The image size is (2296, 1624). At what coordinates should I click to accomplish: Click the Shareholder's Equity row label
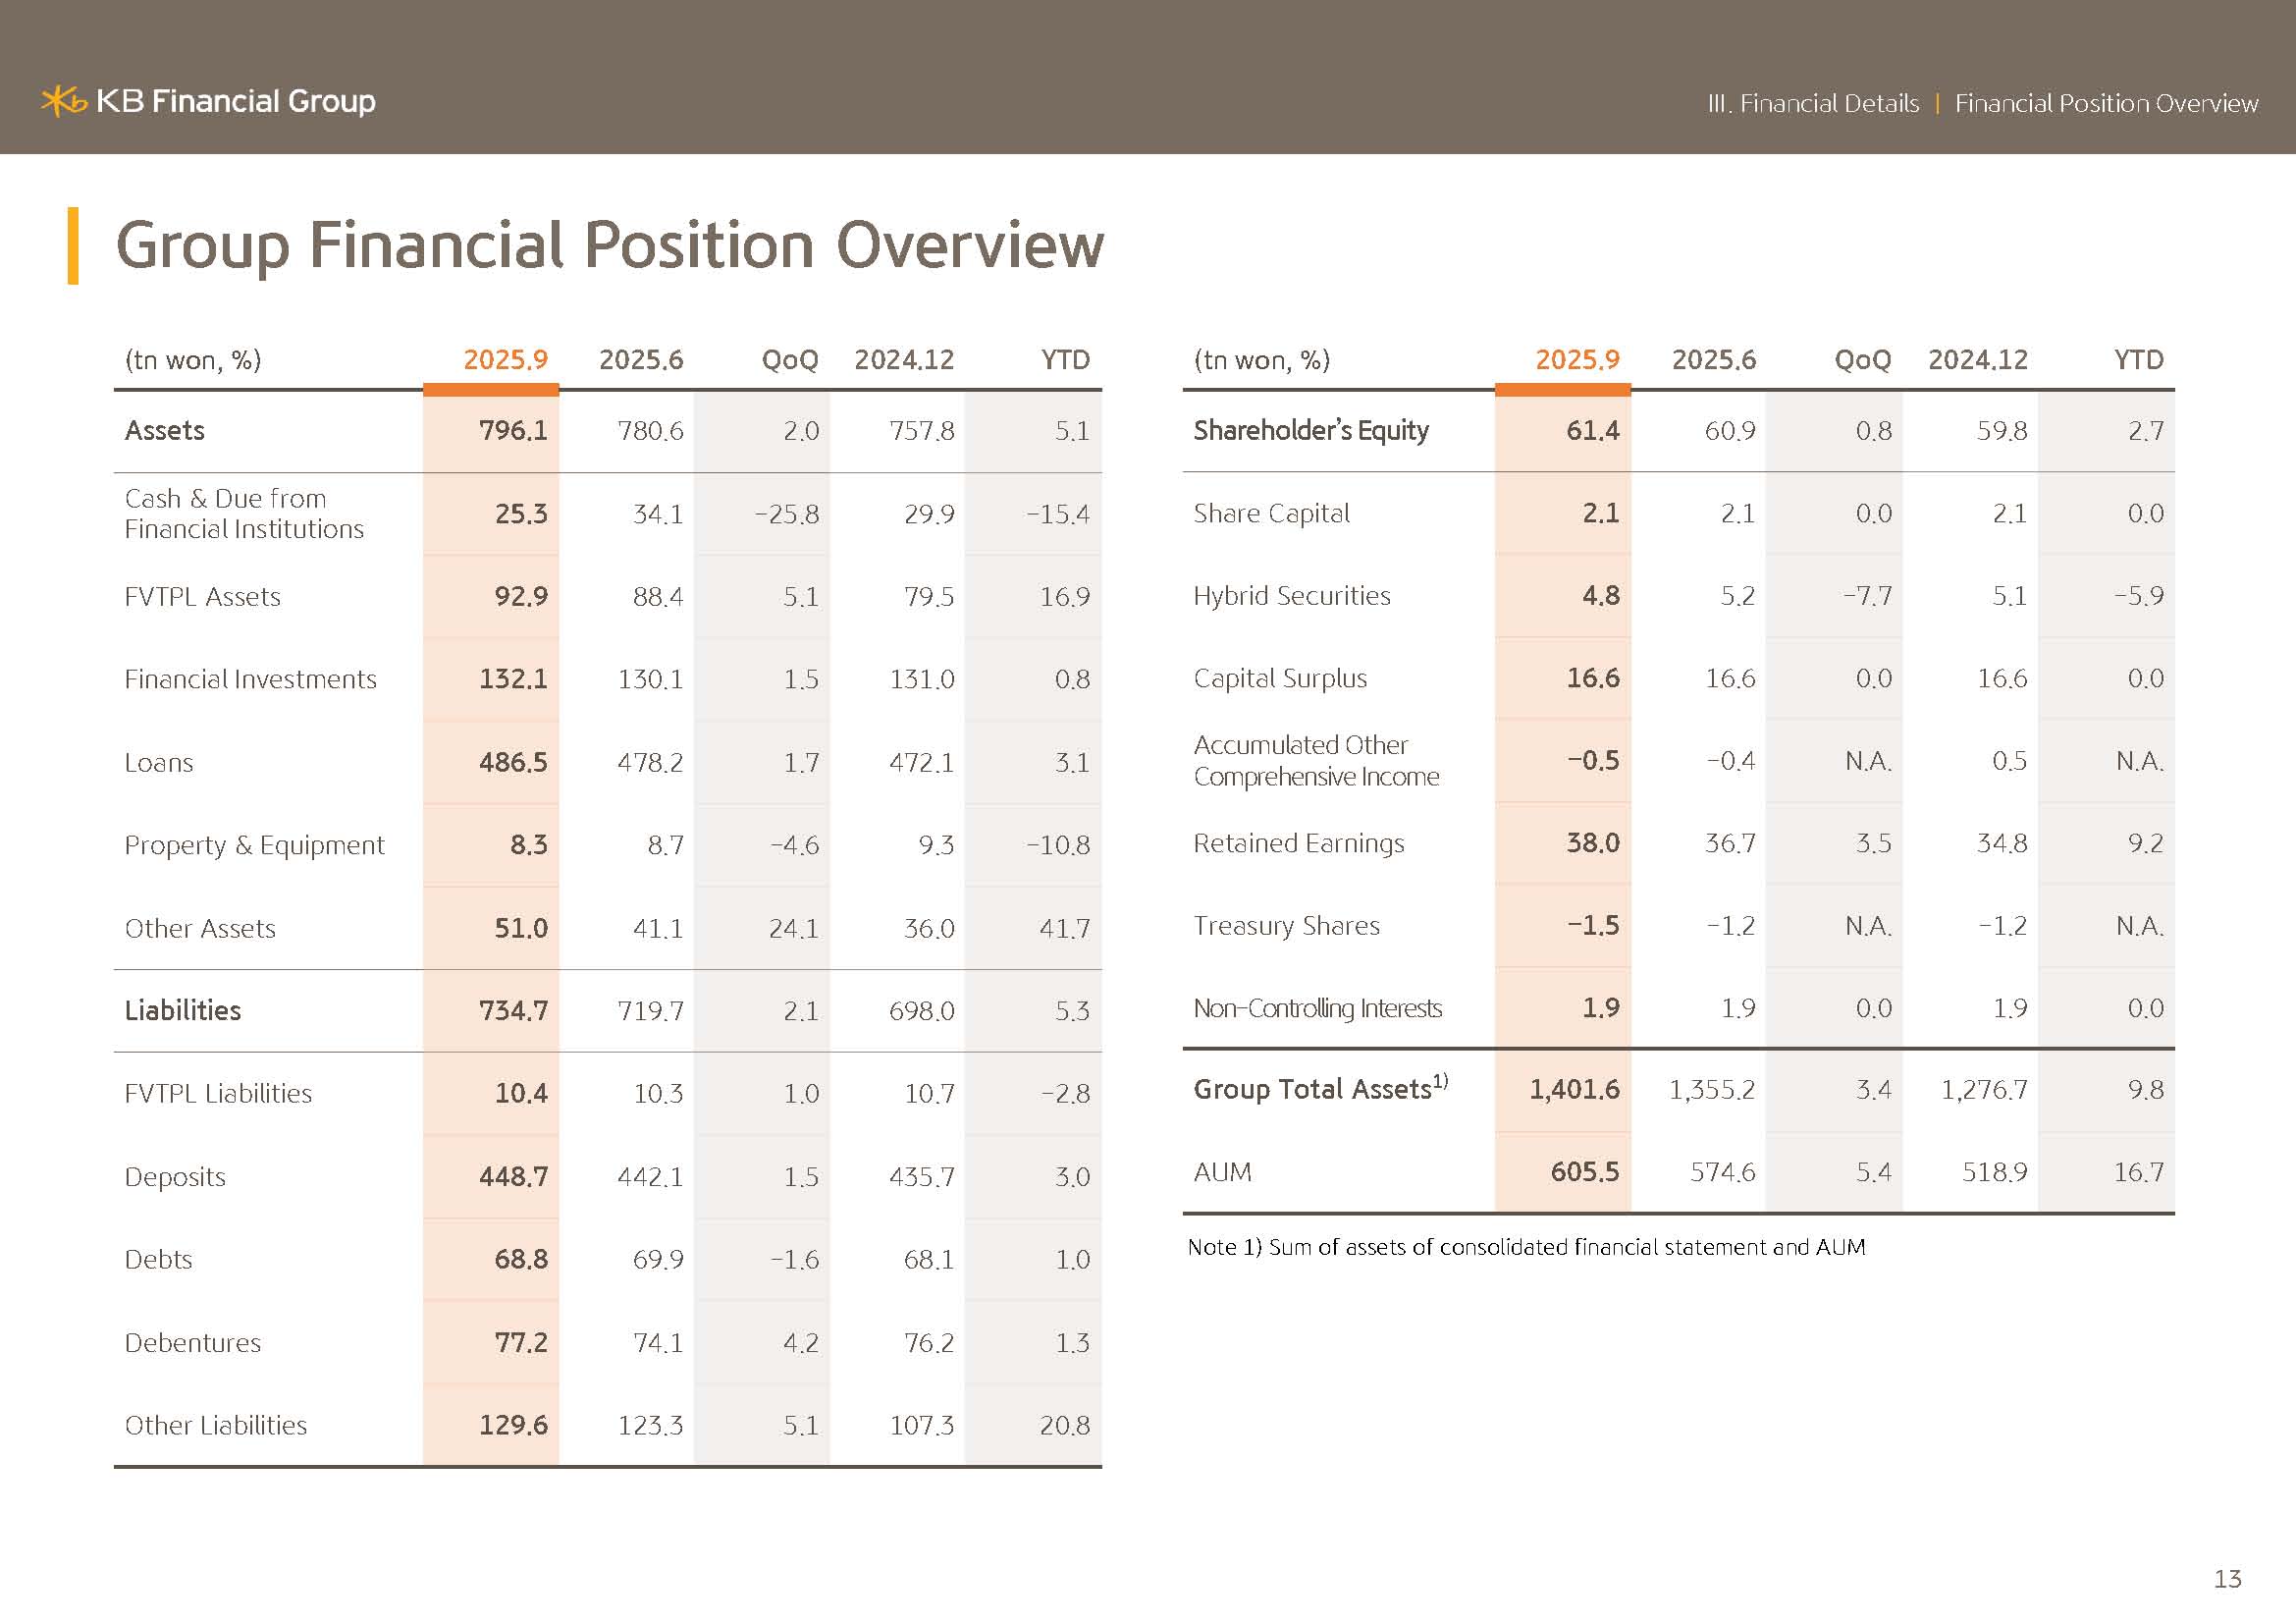coord(1310,431)
